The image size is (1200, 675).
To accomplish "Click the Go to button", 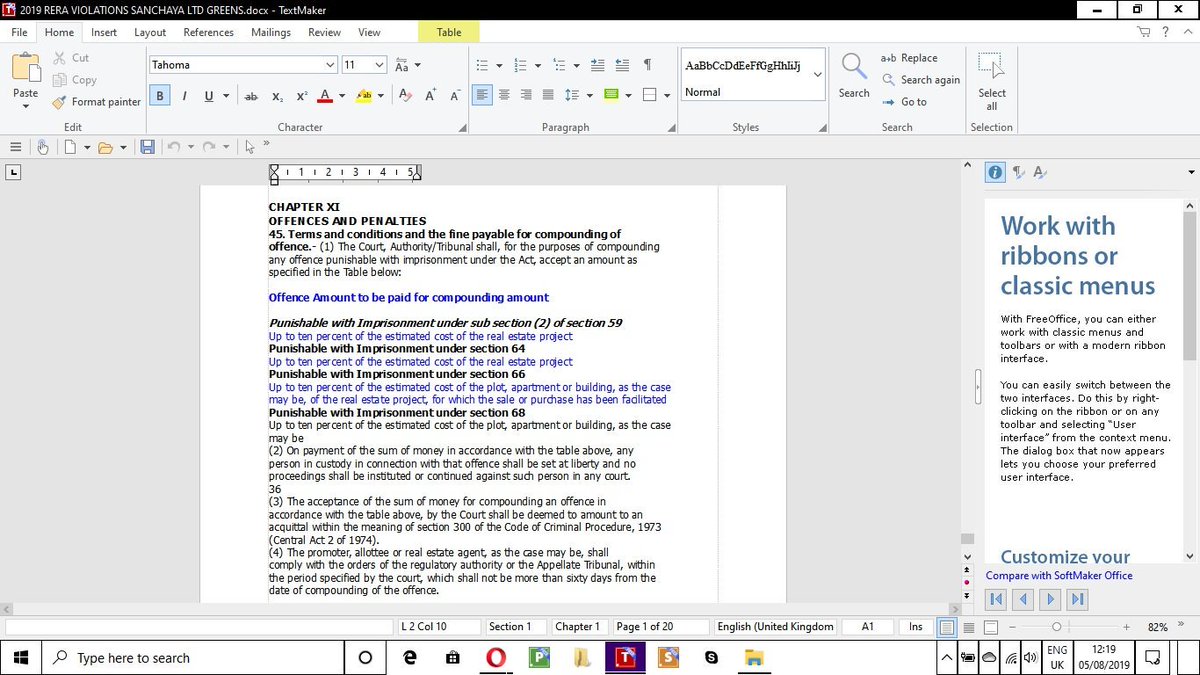I will [904, 102].
